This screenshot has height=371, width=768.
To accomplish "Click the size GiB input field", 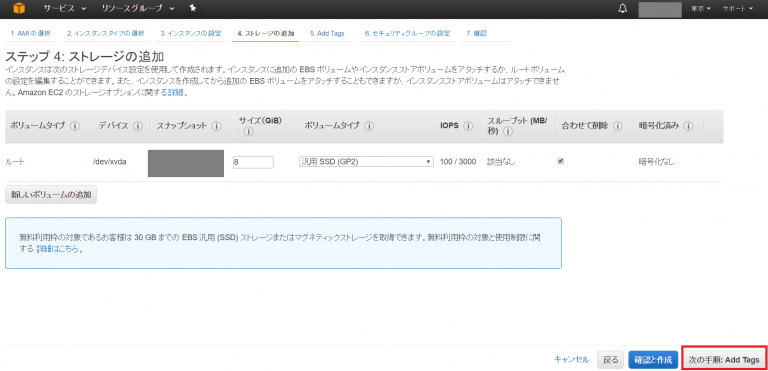I will tap(253, 162).
